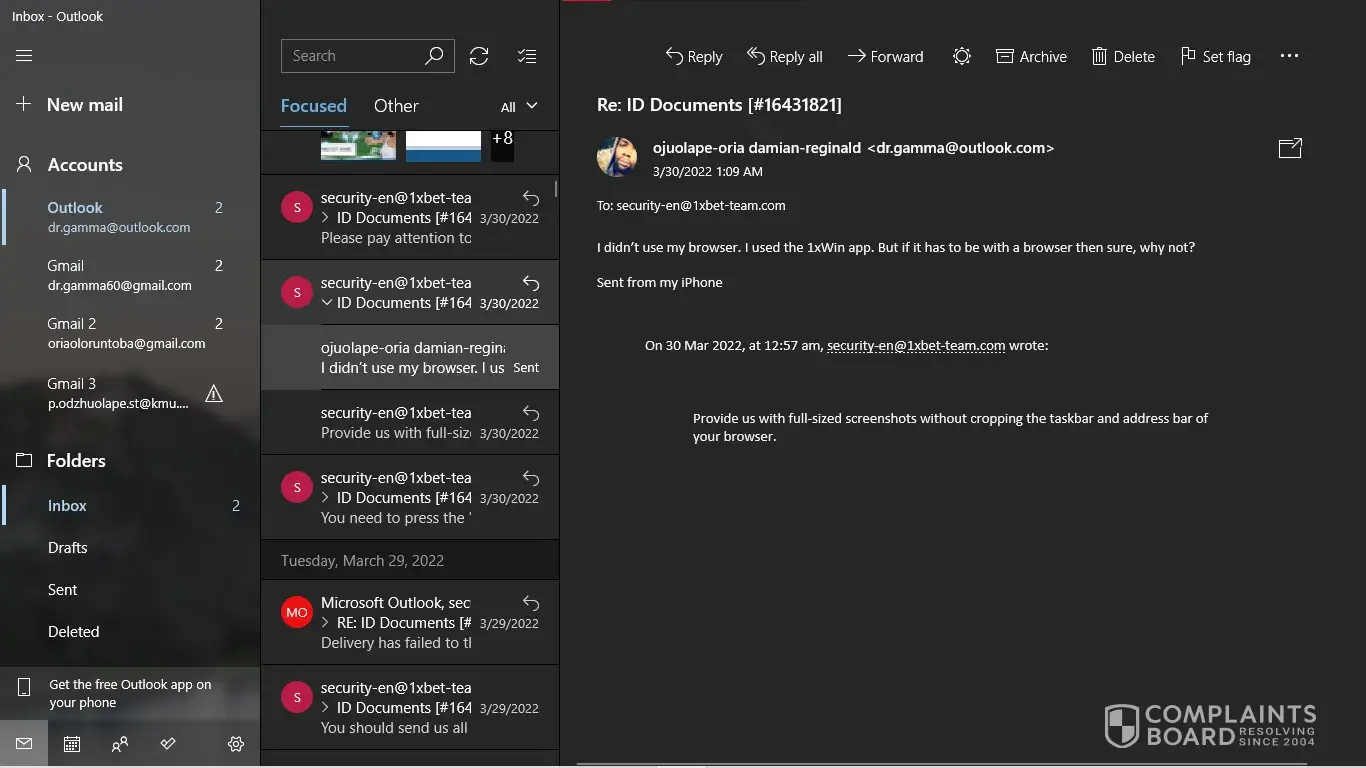Click the security-en@1xbet-team.com link in quote
Screen dimensions: 1366x768
(x=915, y=346)
